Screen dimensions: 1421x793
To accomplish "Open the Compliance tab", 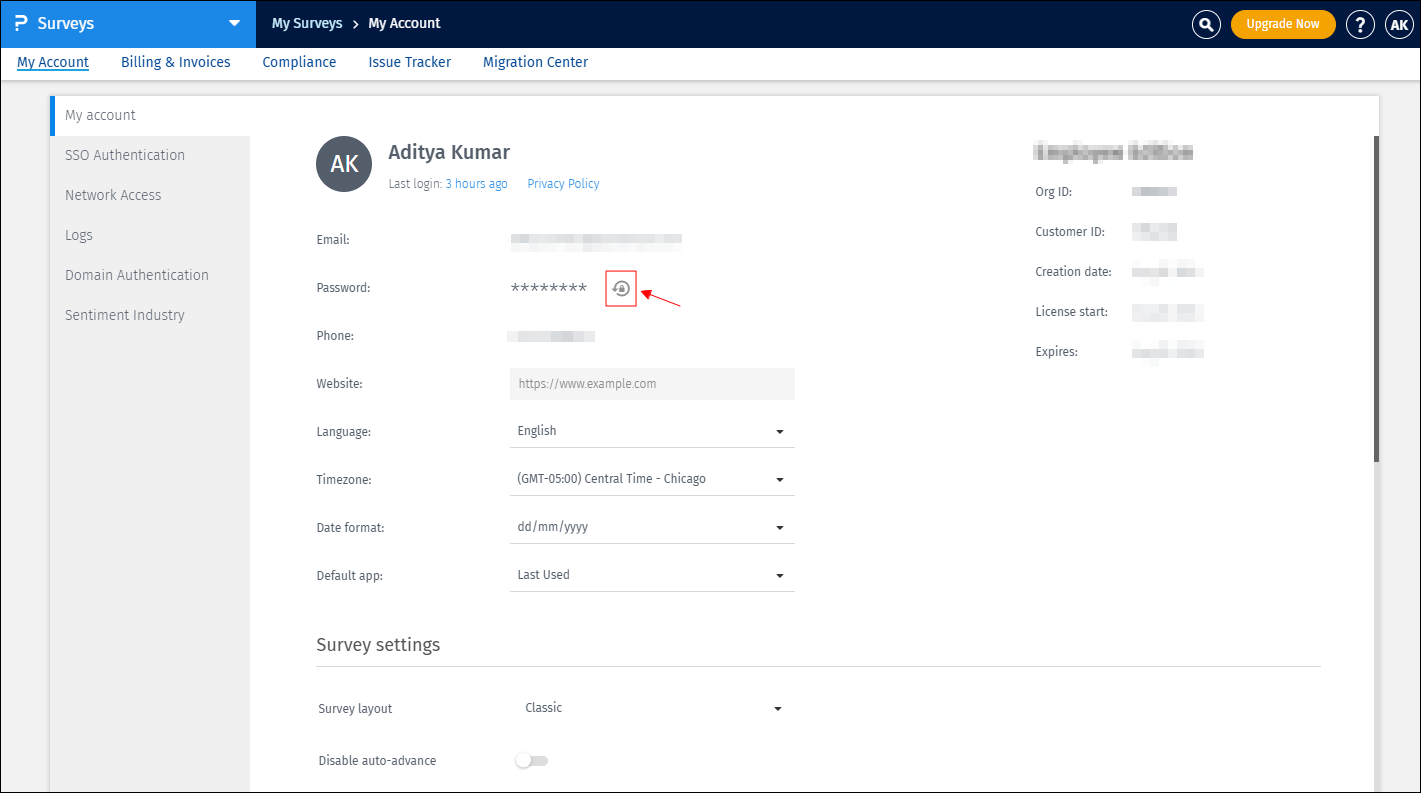I will [x=298, y=62].
